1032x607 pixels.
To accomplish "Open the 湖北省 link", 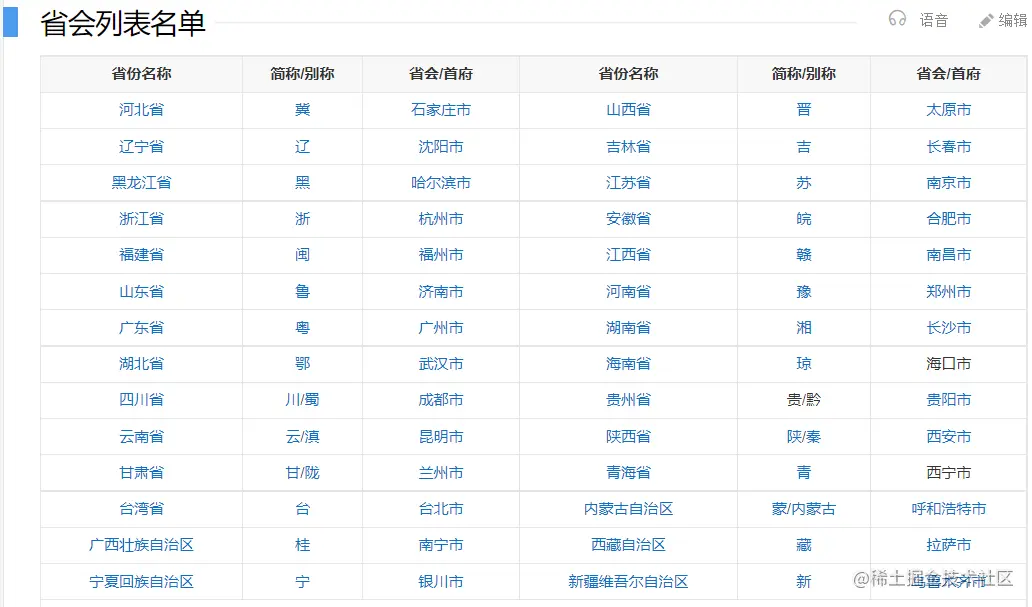I will click(x=142, y=363).
